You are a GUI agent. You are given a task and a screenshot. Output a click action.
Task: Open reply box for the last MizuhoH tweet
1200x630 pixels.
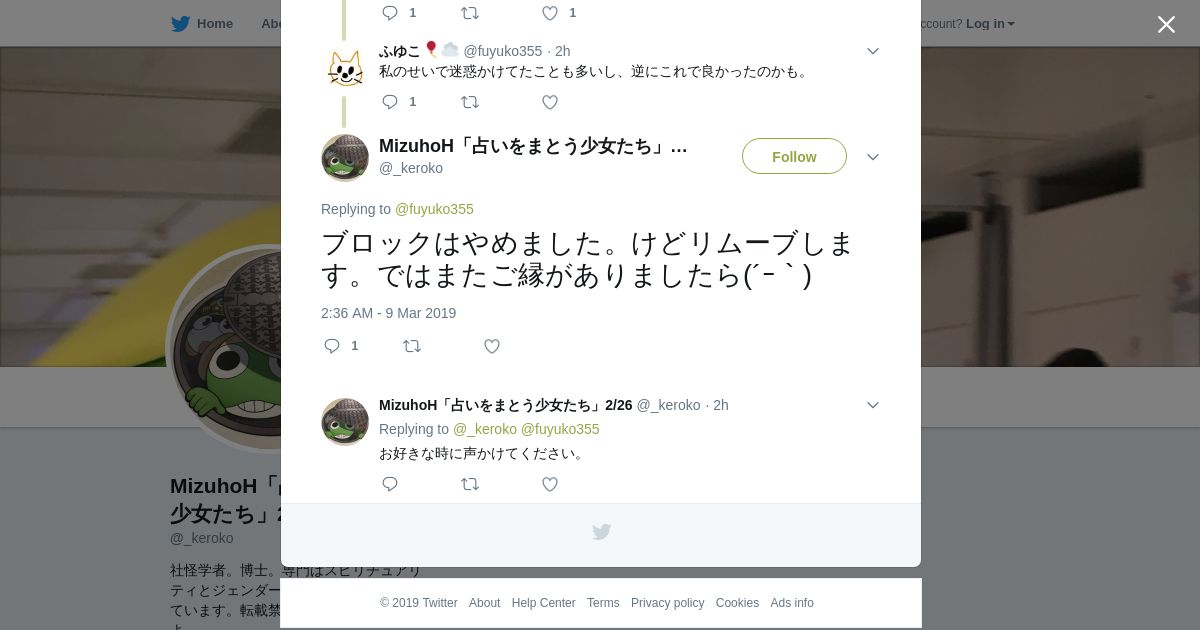[x=390, y=484]
